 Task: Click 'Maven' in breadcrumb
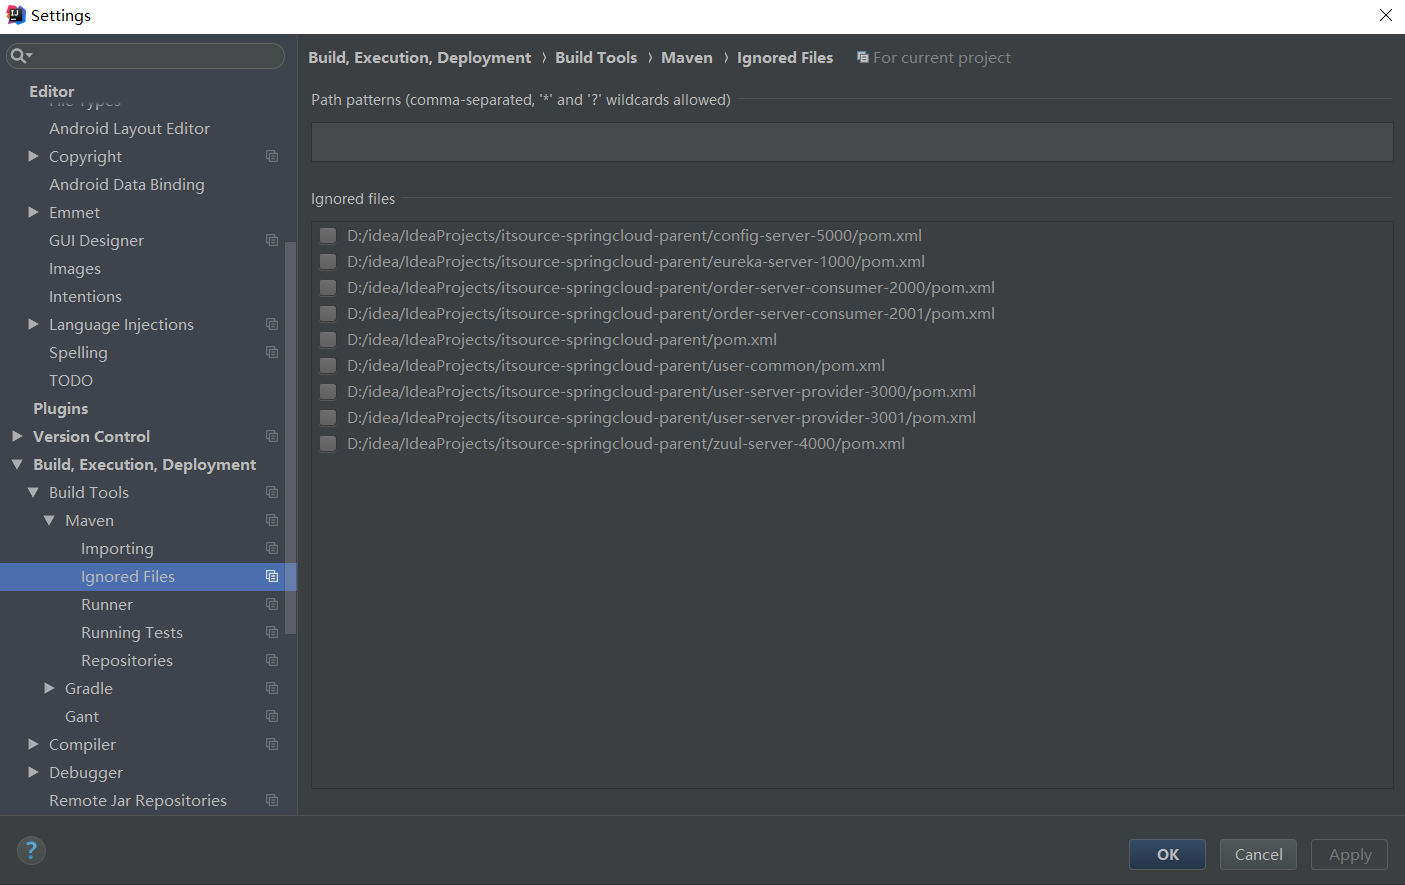point(687,57)
